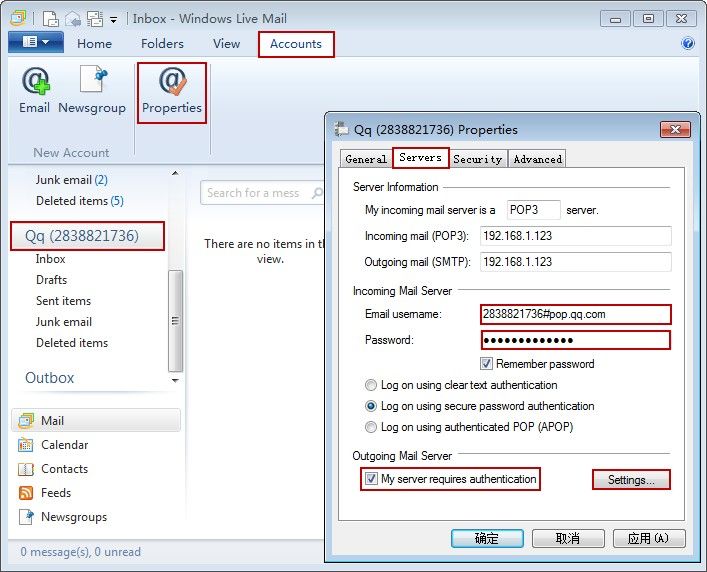This screenshot has height=572, width=707.
Task: Click the Feeds RSS icon
Action: 26,493
